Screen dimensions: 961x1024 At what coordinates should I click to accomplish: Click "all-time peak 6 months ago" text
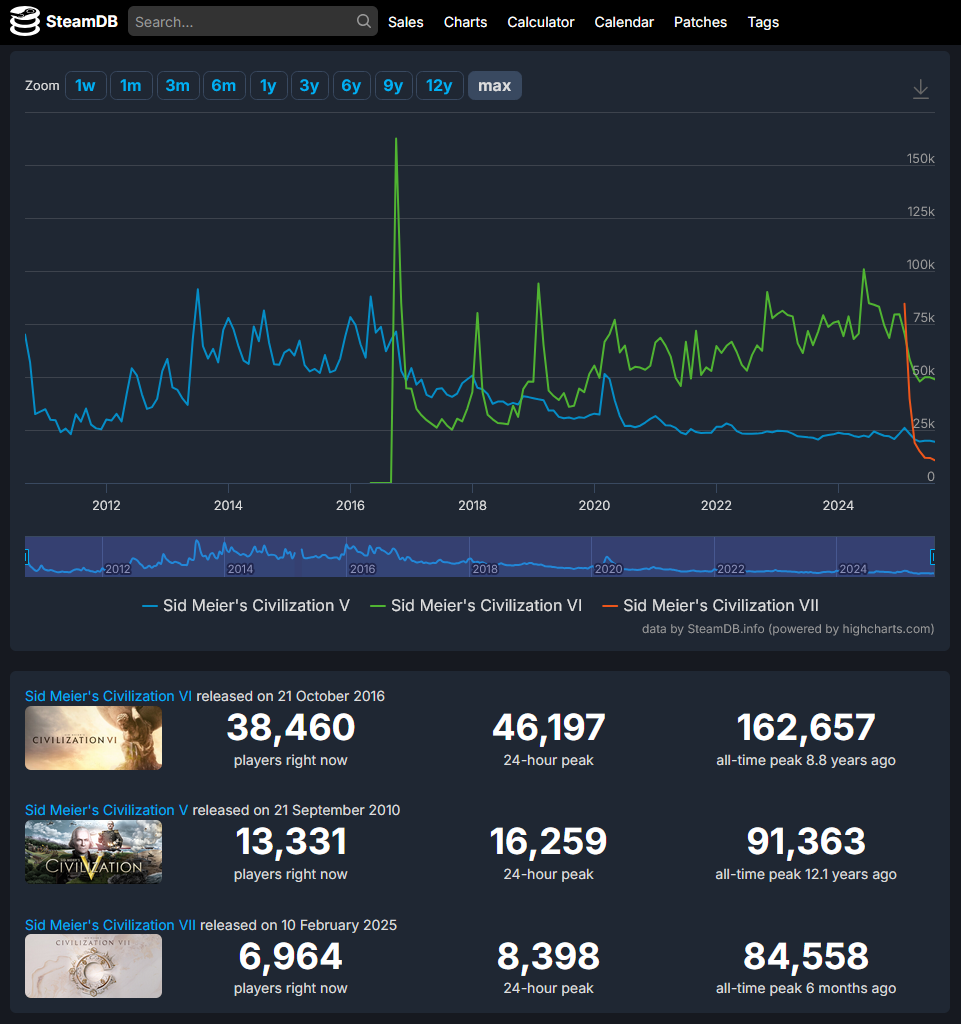click(x=806, y=988)
